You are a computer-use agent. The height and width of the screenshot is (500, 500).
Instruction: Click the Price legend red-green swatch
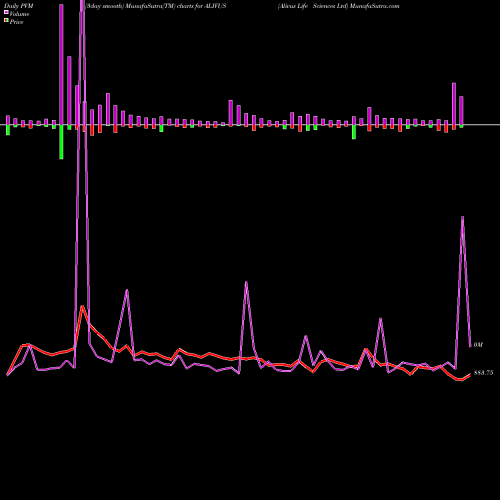[6, 21]
